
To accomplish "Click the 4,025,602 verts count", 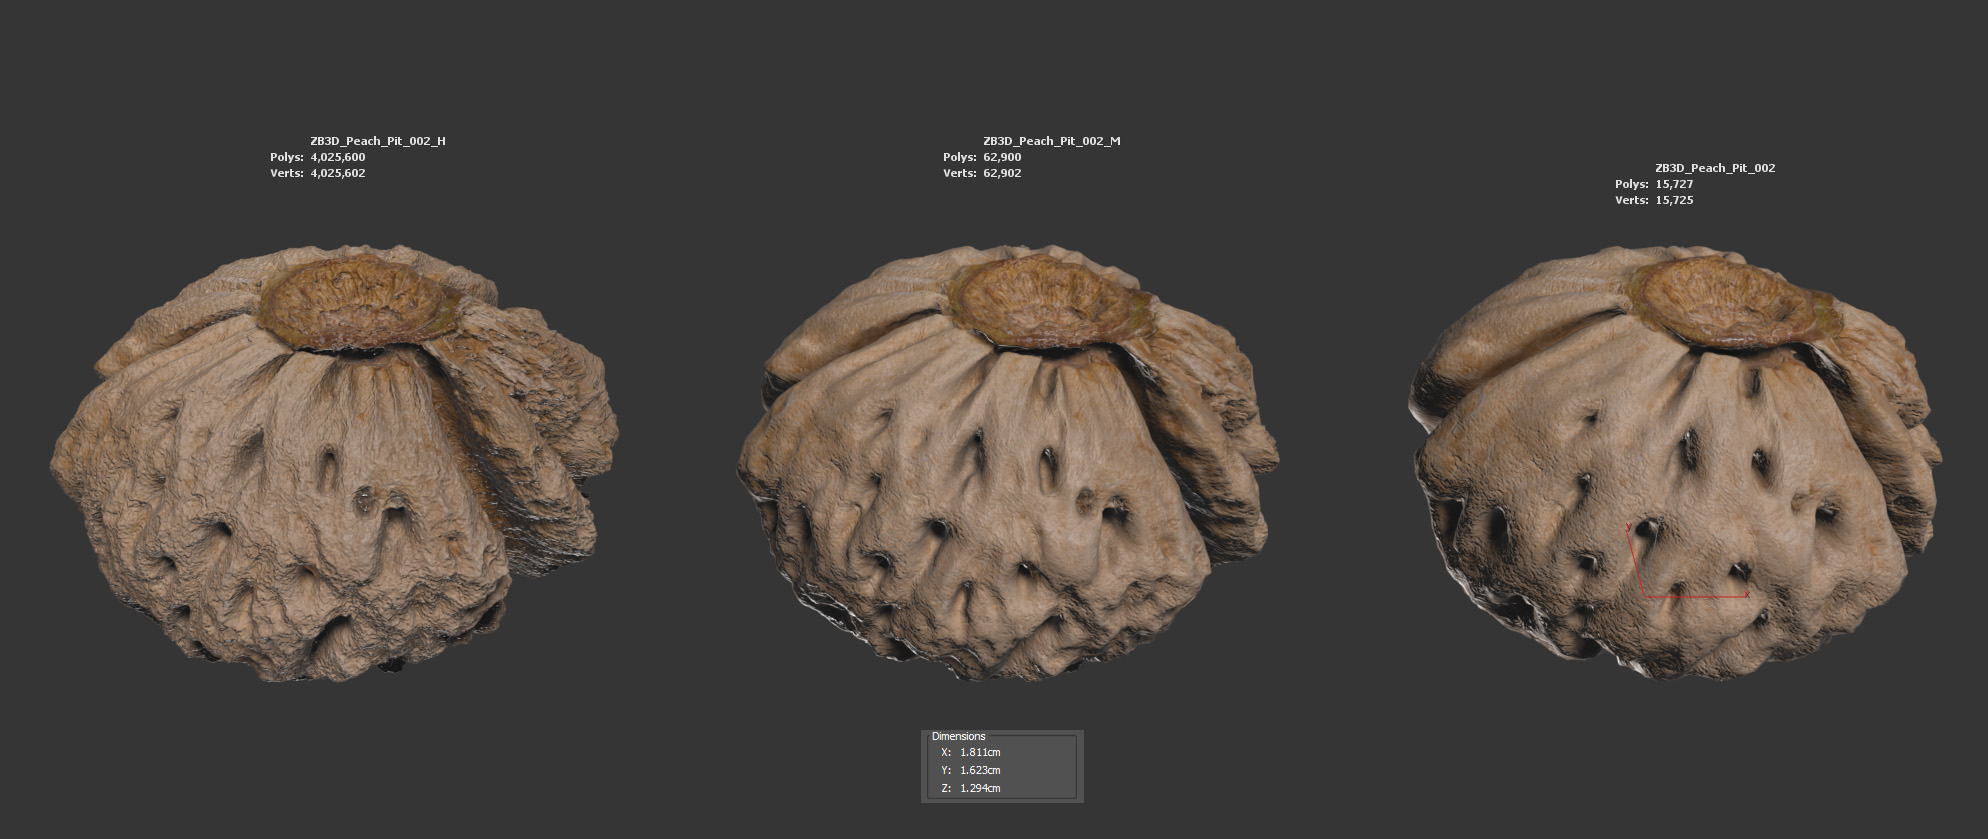I will pos(338,173).
